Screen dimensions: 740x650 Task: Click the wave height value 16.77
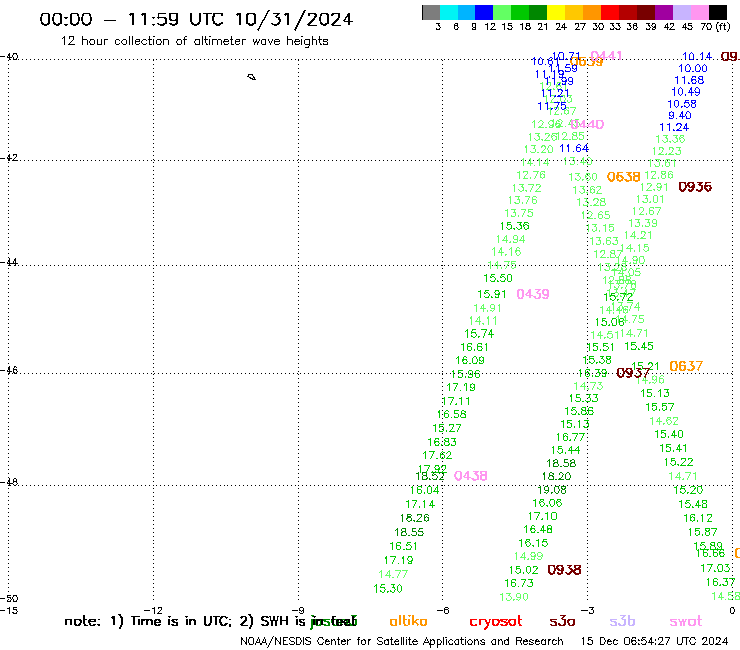(570, 437)
